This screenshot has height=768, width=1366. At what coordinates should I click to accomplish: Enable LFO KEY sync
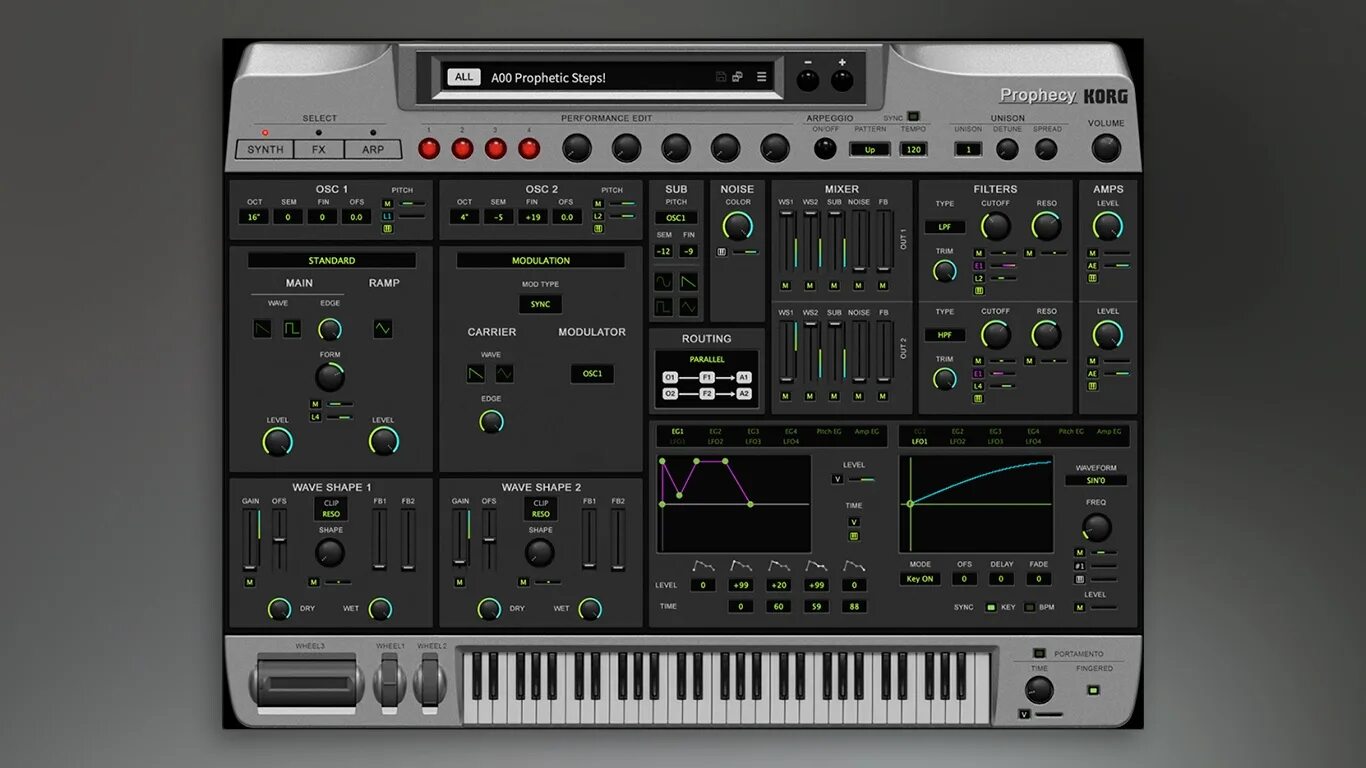pos(991,607)
